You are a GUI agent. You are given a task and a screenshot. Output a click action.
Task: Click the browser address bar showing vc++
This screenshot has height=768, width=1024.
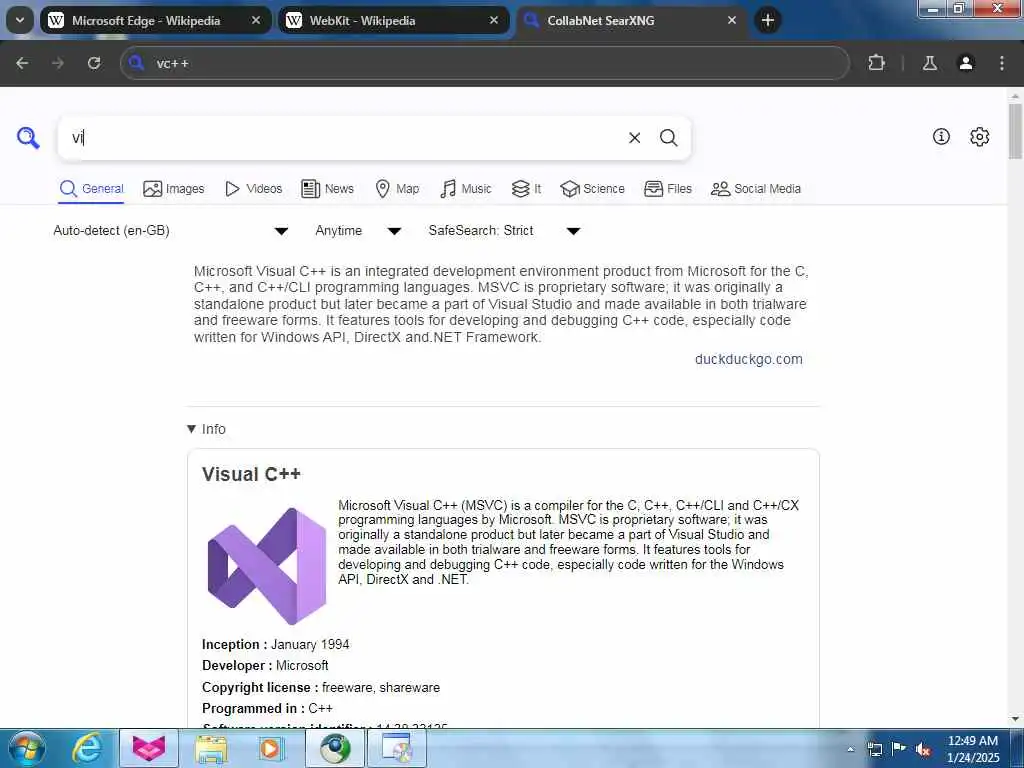pyautogui.click(x=485, y=63)
